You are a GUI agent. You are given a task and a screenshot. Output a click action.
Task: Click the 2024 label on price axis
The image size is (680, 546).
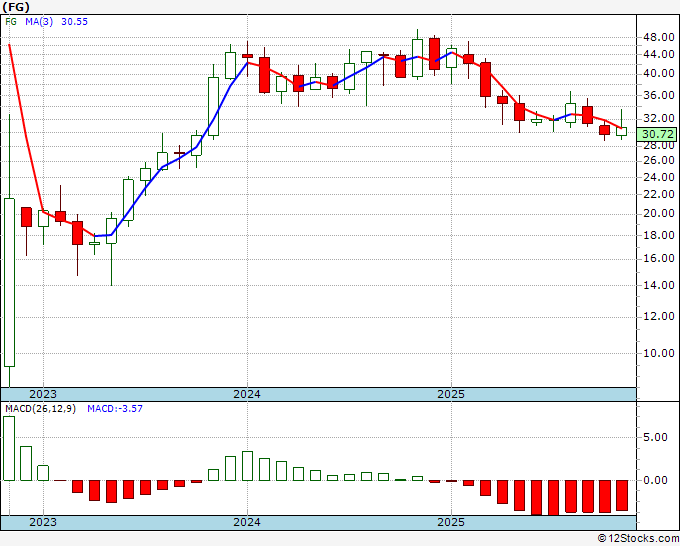click(247, 394)
